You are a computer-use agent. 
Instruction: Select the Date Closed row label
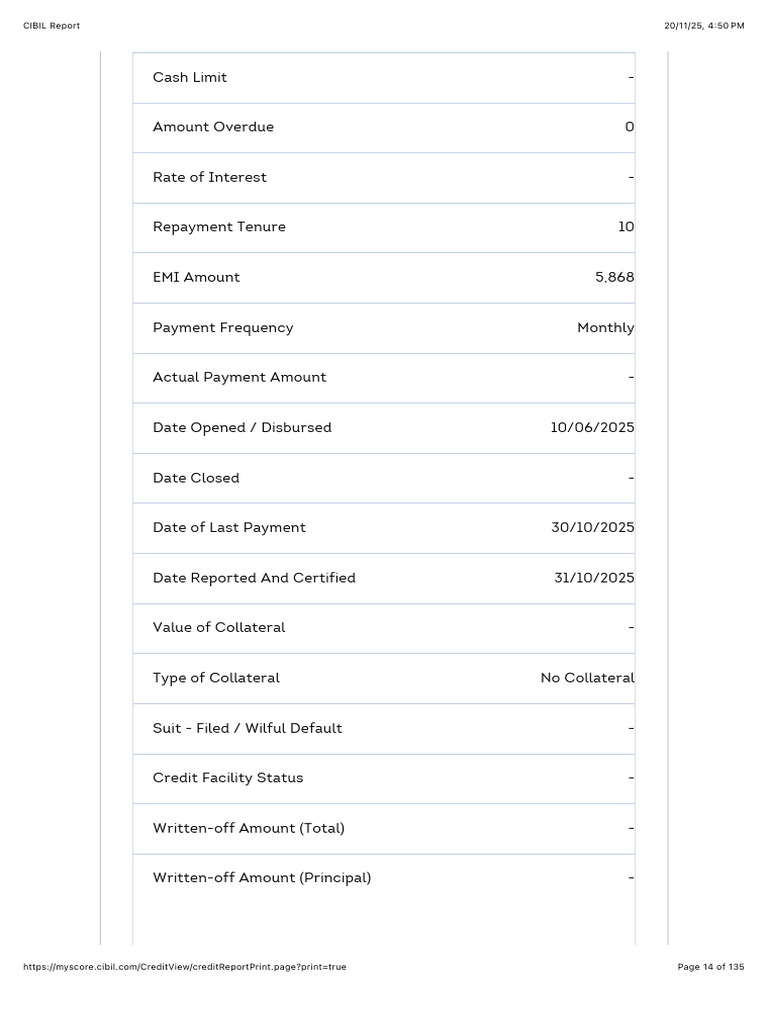(196, 477)
